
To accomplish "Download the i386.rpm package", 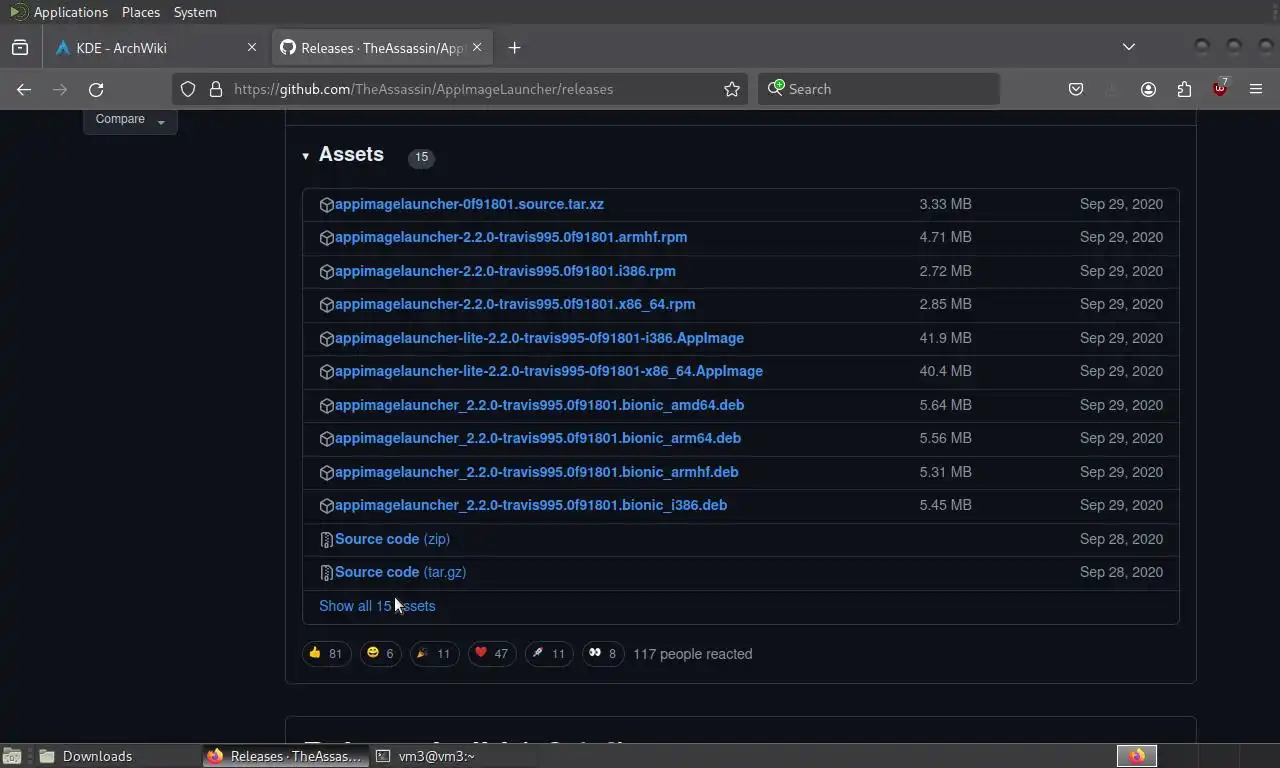I will pyautogui.click(x=505, y=271).
